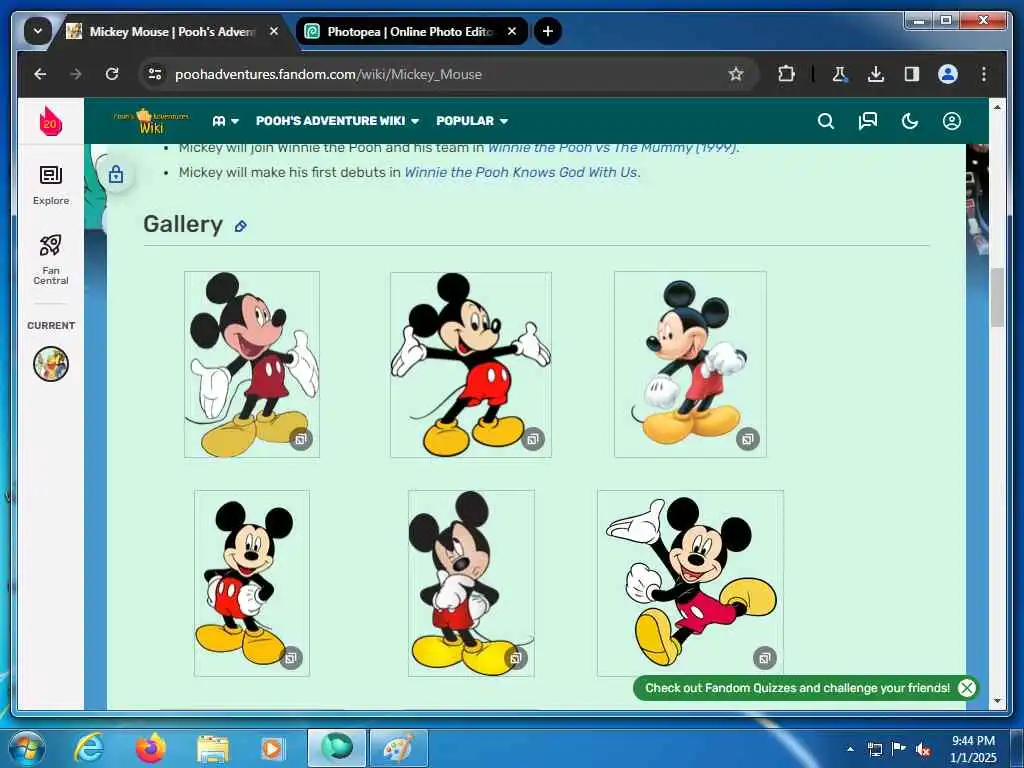Screen dimensions: 1024x768
Task: Open gallery image of jumping Mickey
Action: click(x=690, y=583)
